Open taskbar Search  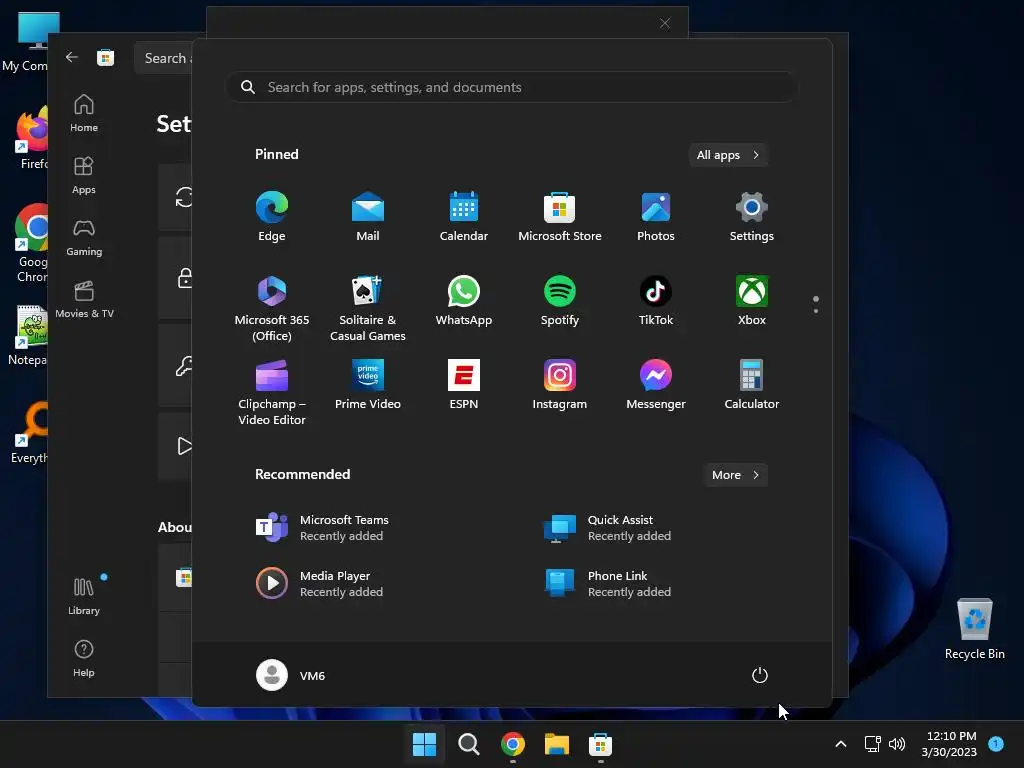pos(468,744)
